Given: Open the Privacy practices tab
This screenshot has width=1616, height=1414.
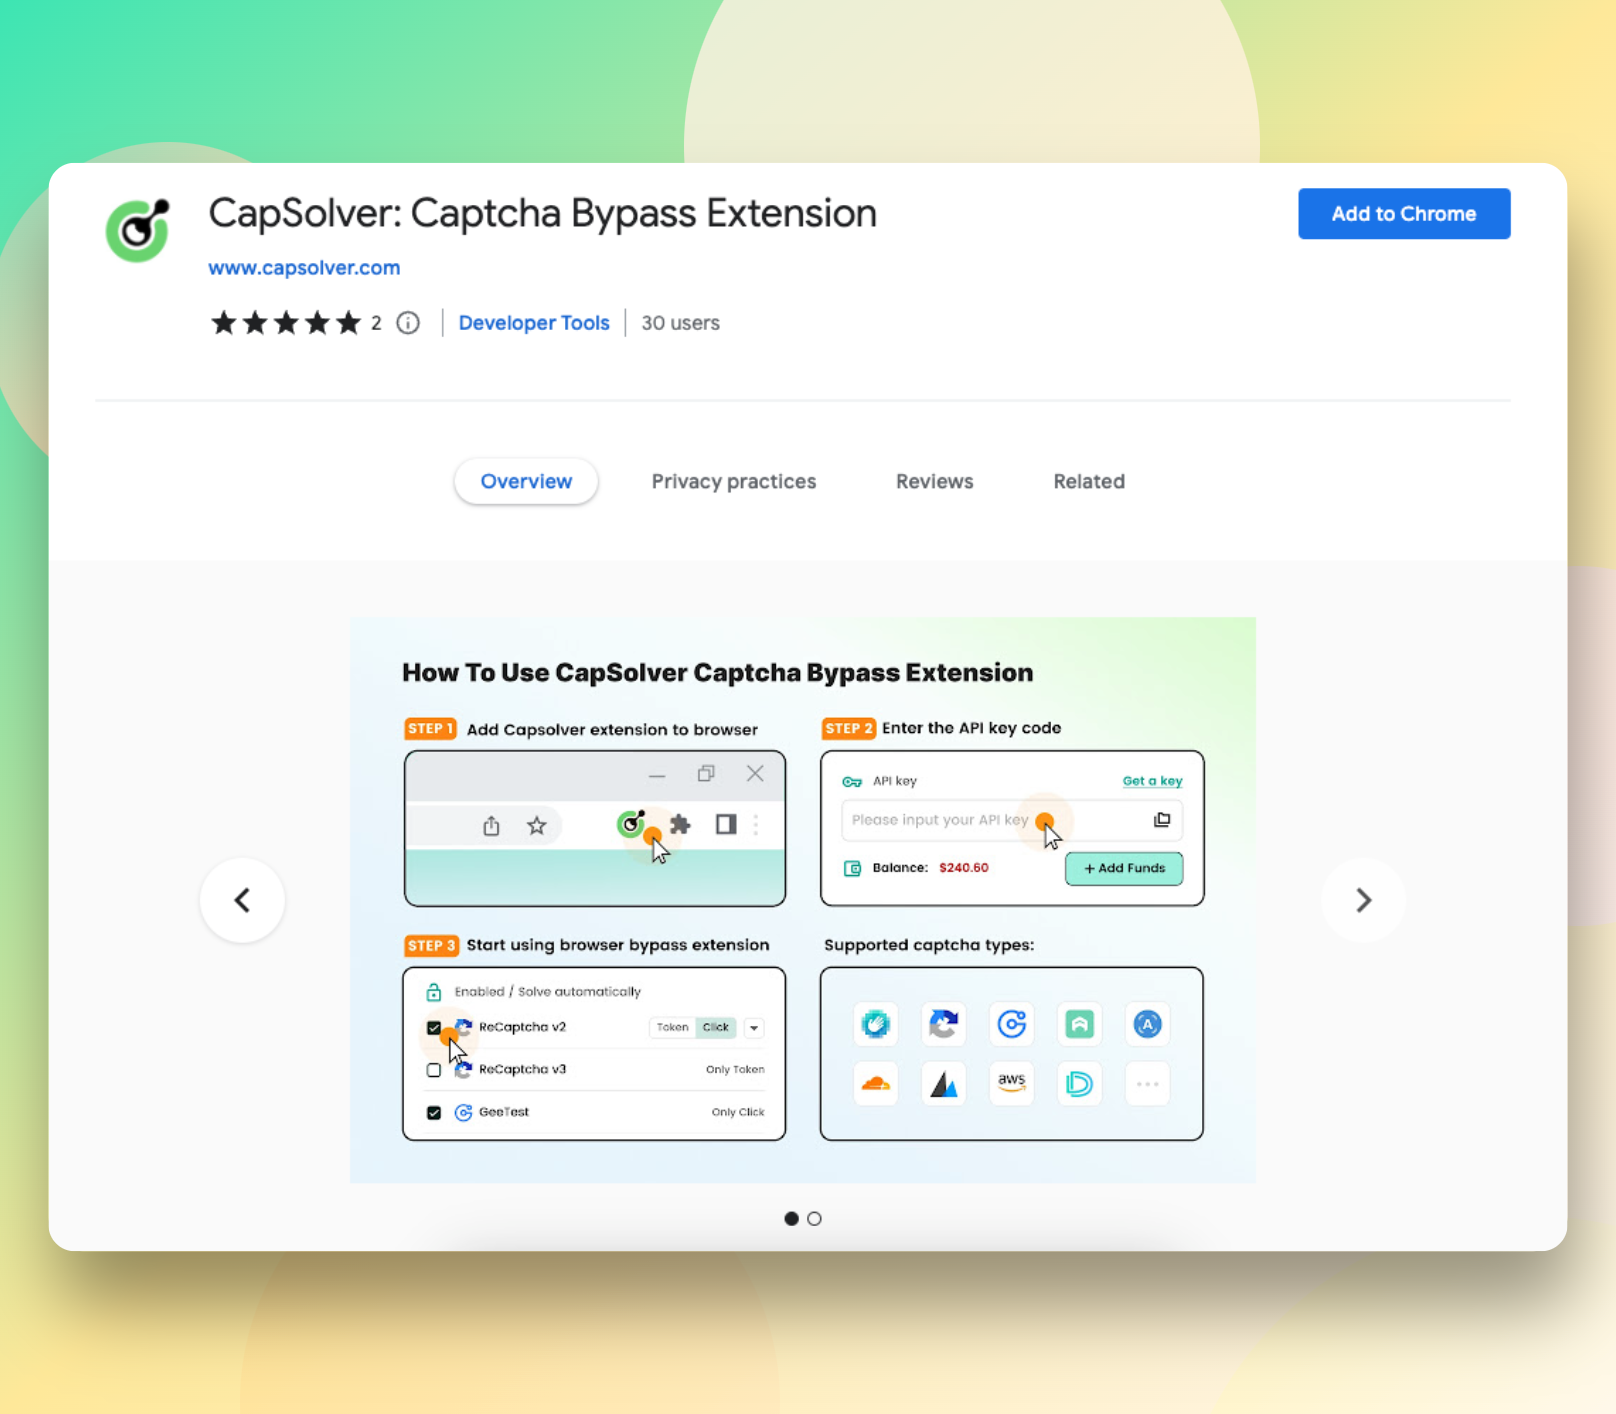Looking at the screenshot, I should point(733,481).
